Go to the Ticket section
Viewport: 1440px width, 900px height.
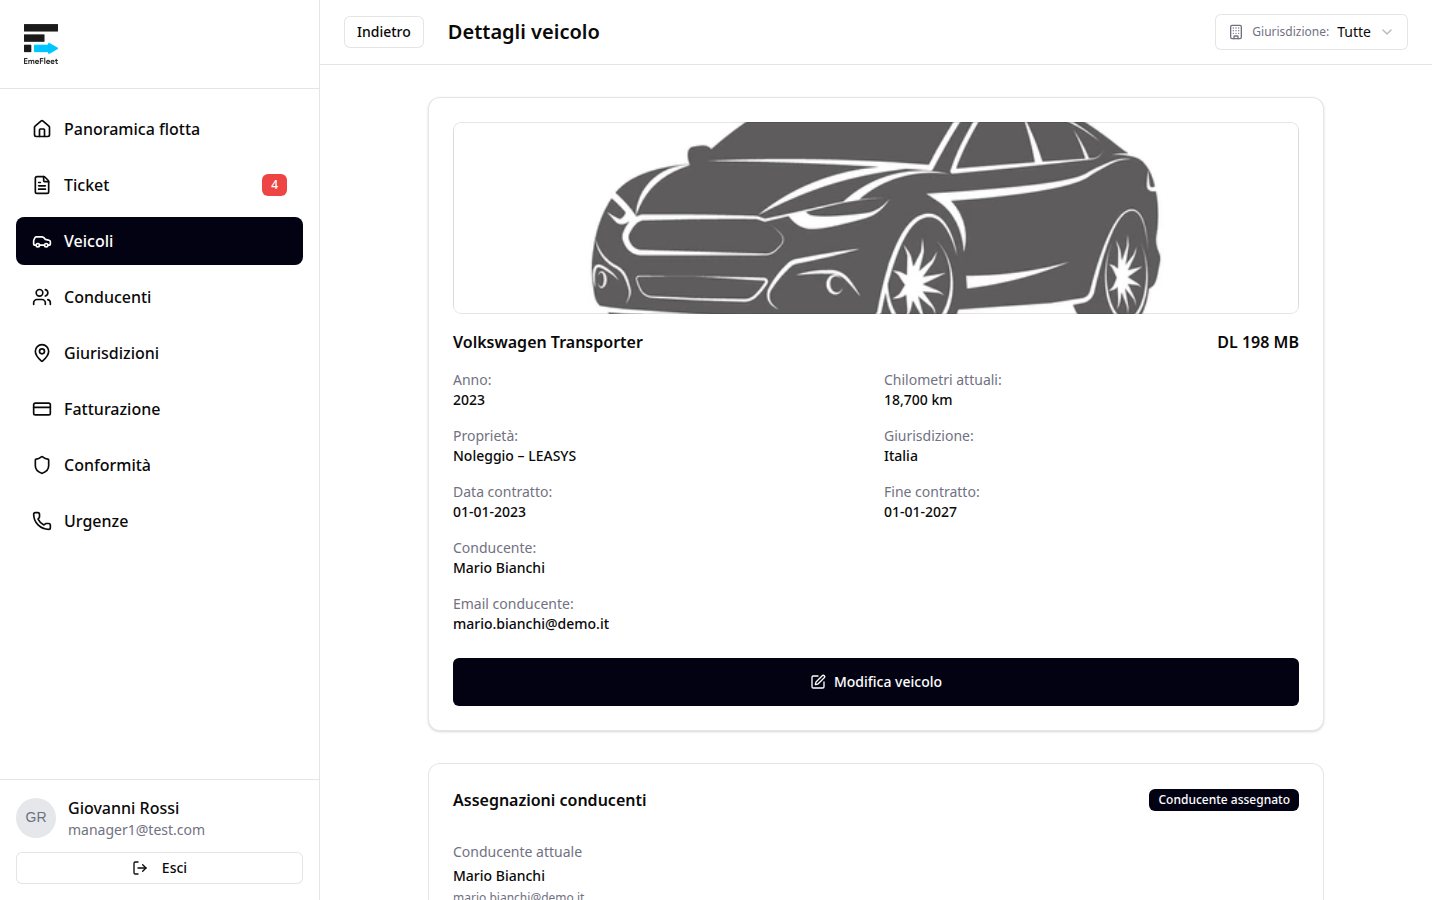coord(159,185)
